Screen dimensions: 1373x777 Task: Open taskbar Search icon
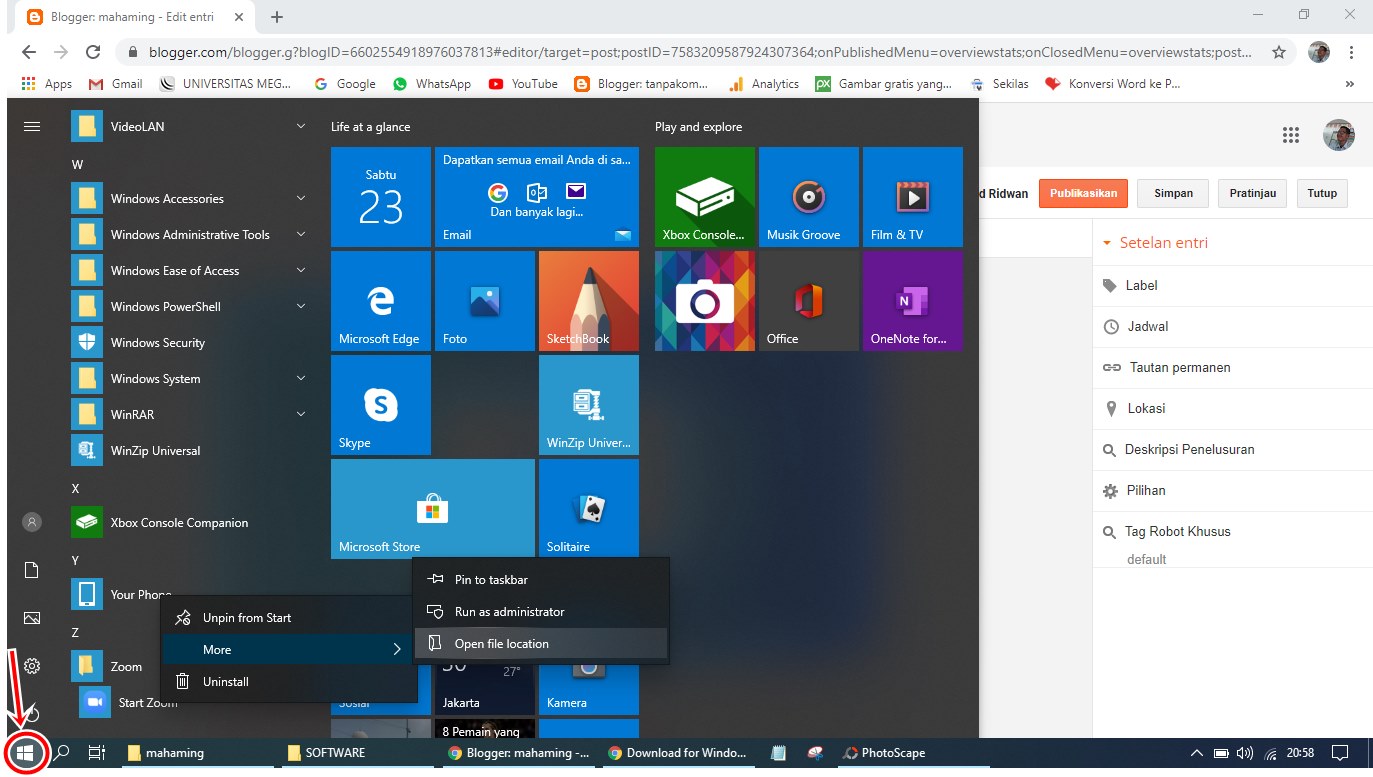tap(61, 753)
